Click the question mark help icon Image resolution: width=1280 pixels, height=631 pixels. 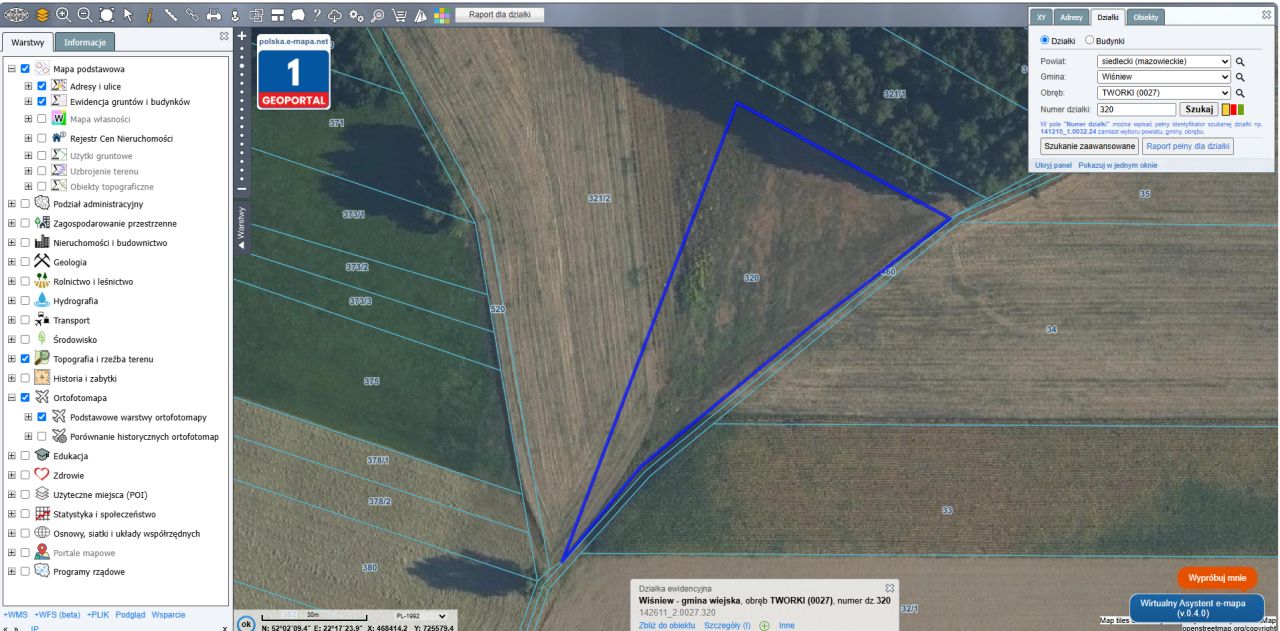tap(317, 15)
